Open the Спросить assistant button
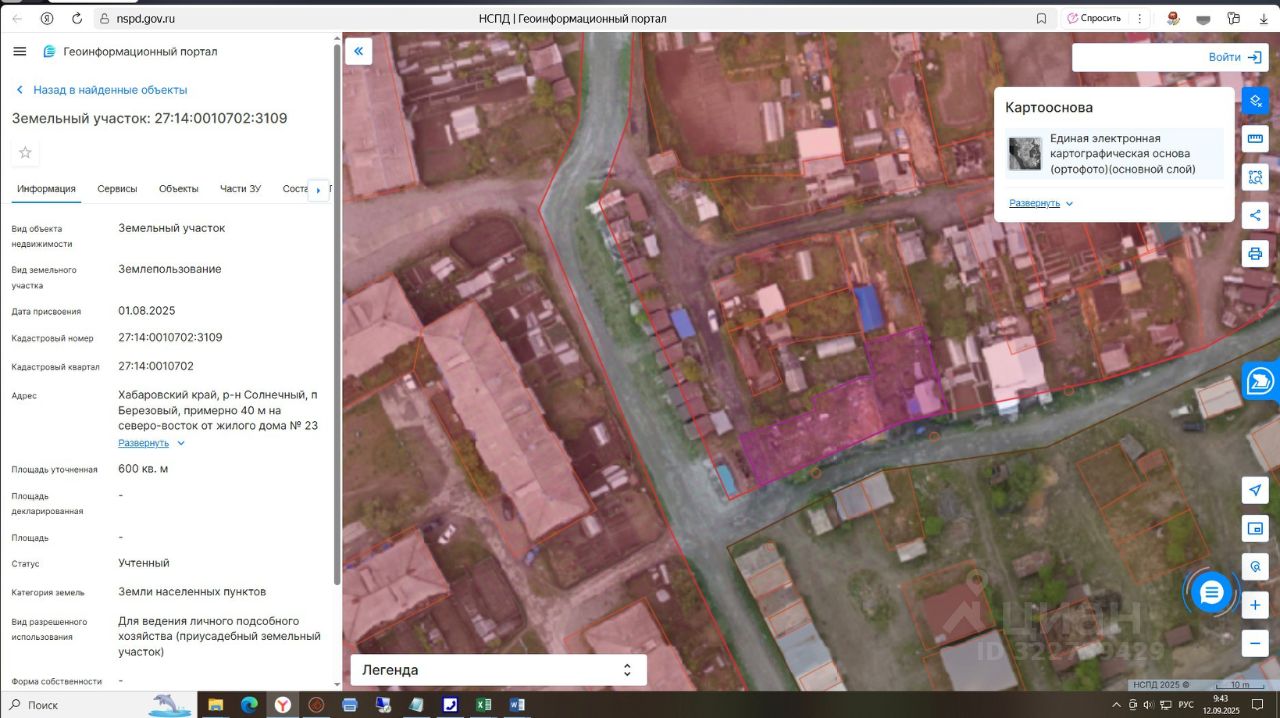Image resolution: width=1280 pixels, height=718 pixels. click(x=1093, y=18)
